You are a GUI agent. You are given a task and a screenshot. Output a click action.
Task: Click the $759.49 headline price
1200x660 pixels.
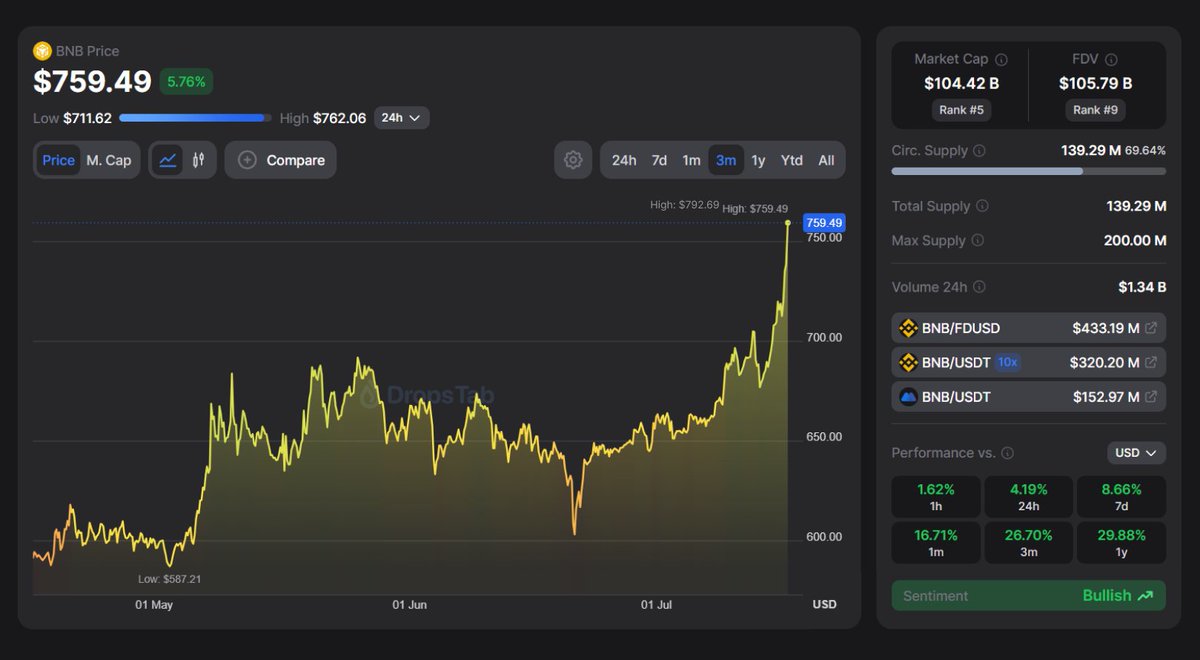(92, 82)
